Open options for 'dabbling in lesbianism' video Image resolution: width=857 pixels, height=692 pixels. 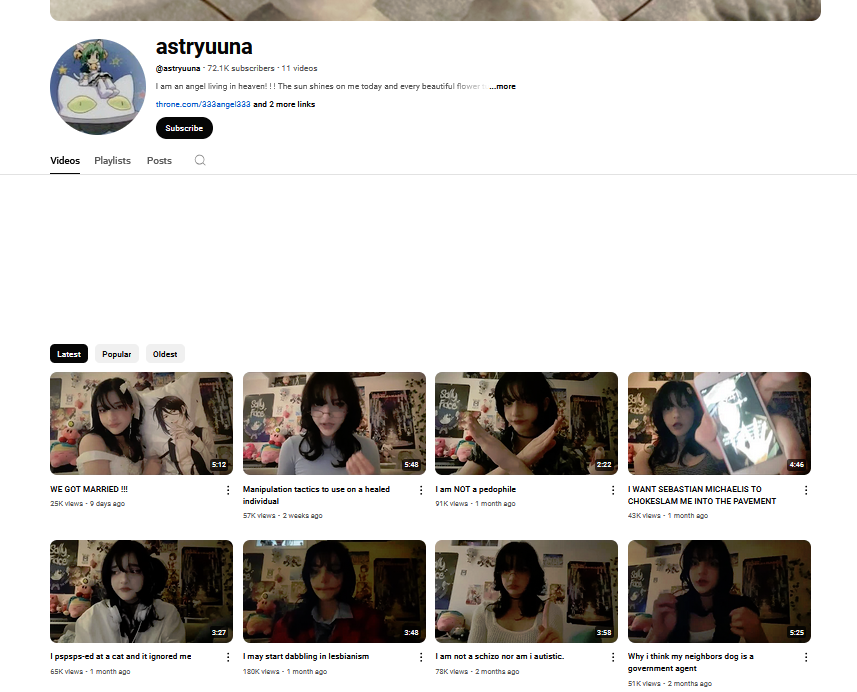tap(421, 657)
